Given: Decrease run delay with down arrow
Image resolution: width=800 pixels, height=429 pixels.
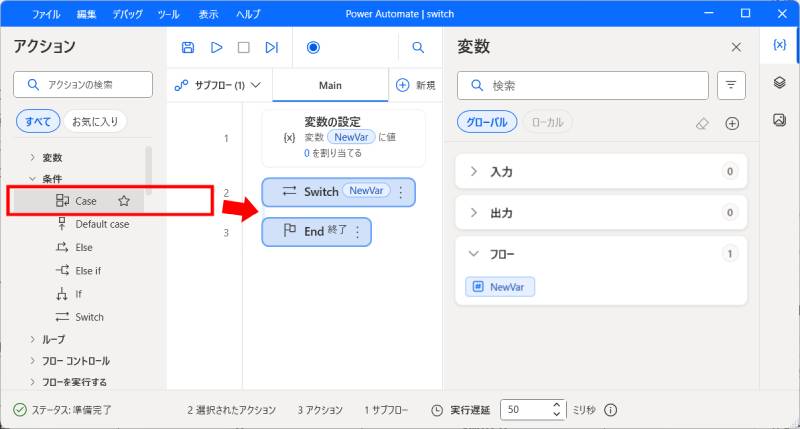Looking at the screenshot, I should point(557,414).
